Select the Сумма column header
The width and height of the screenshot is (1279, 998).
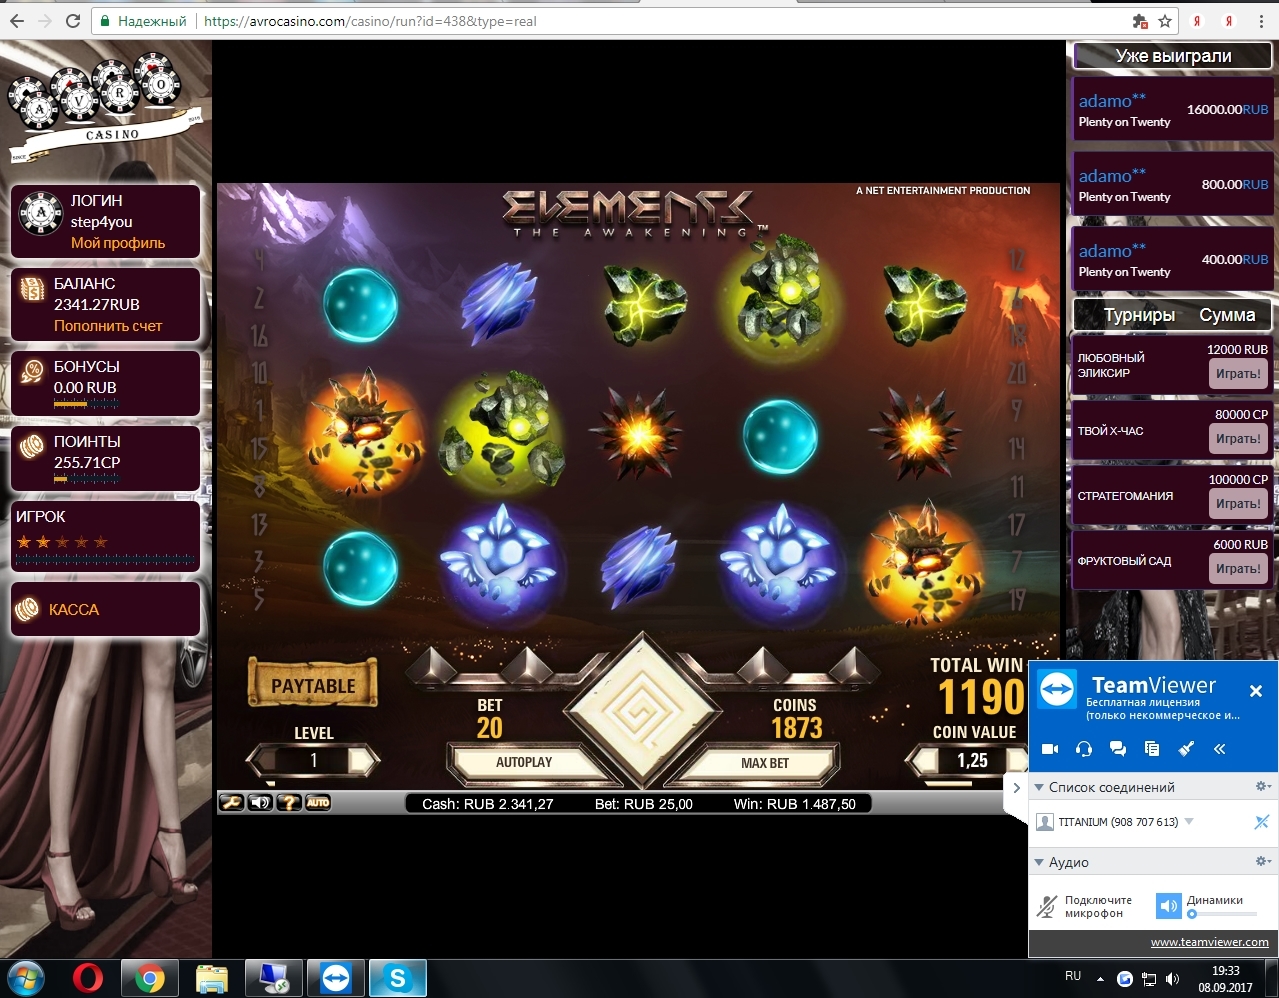(1227, 315)
